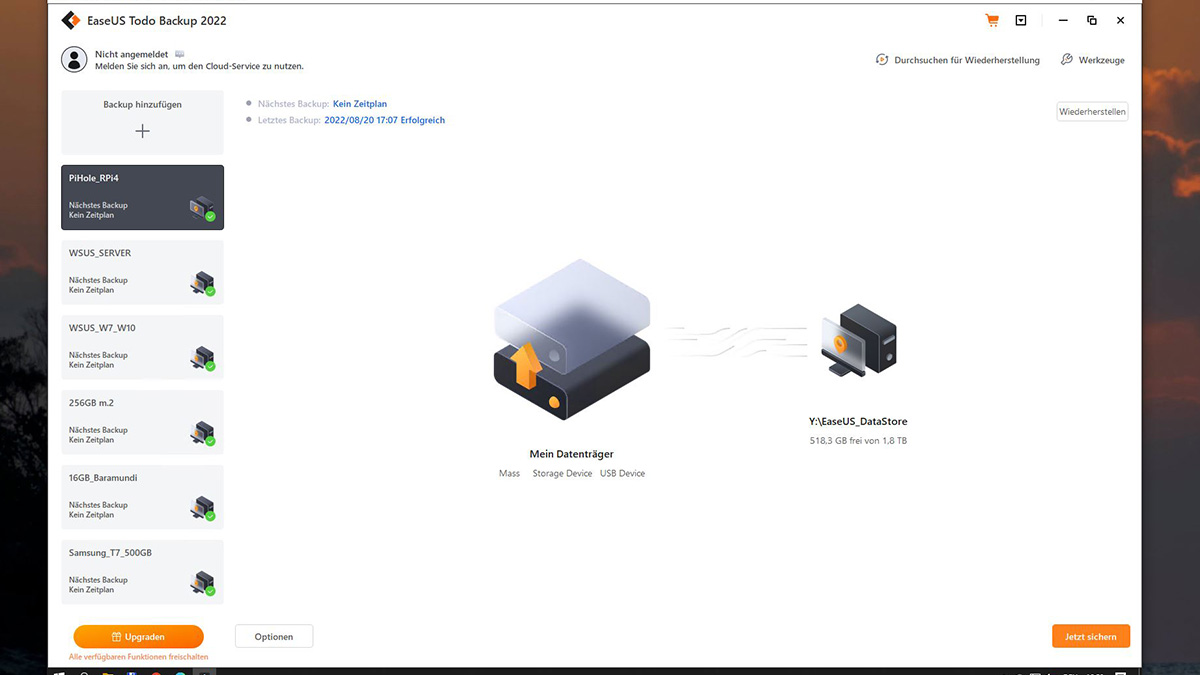Click the Mass Storage Device USB Device text
Image resolution: width=1200 pixels, height=675 pixels.
coord(572,473)
